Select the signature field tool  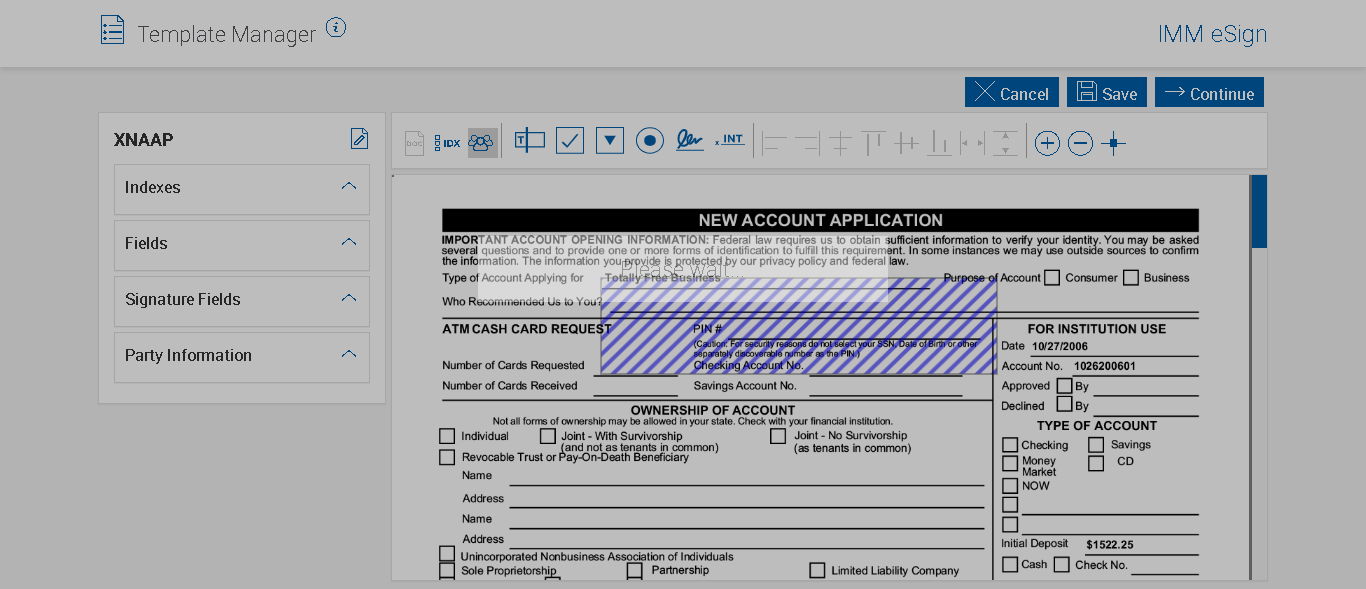tap(689, 141)
